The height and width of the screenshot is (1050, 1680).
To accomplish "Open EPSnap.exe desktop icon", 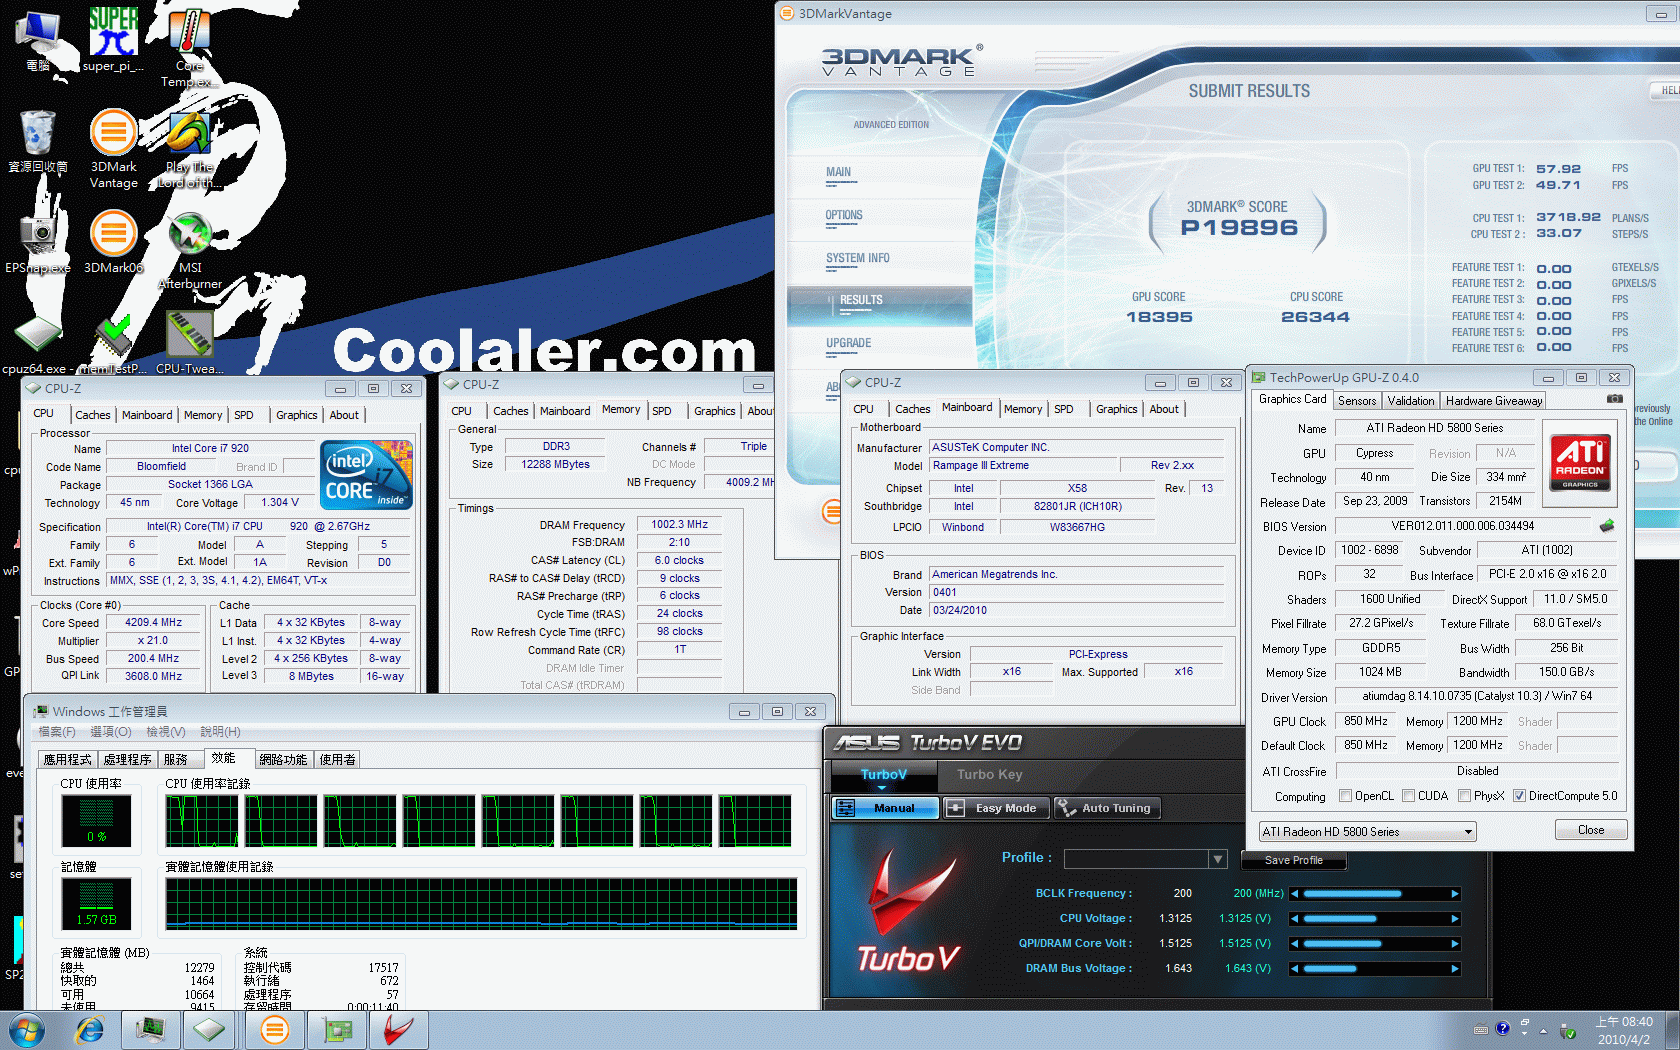I will click(x=38, y=242).
